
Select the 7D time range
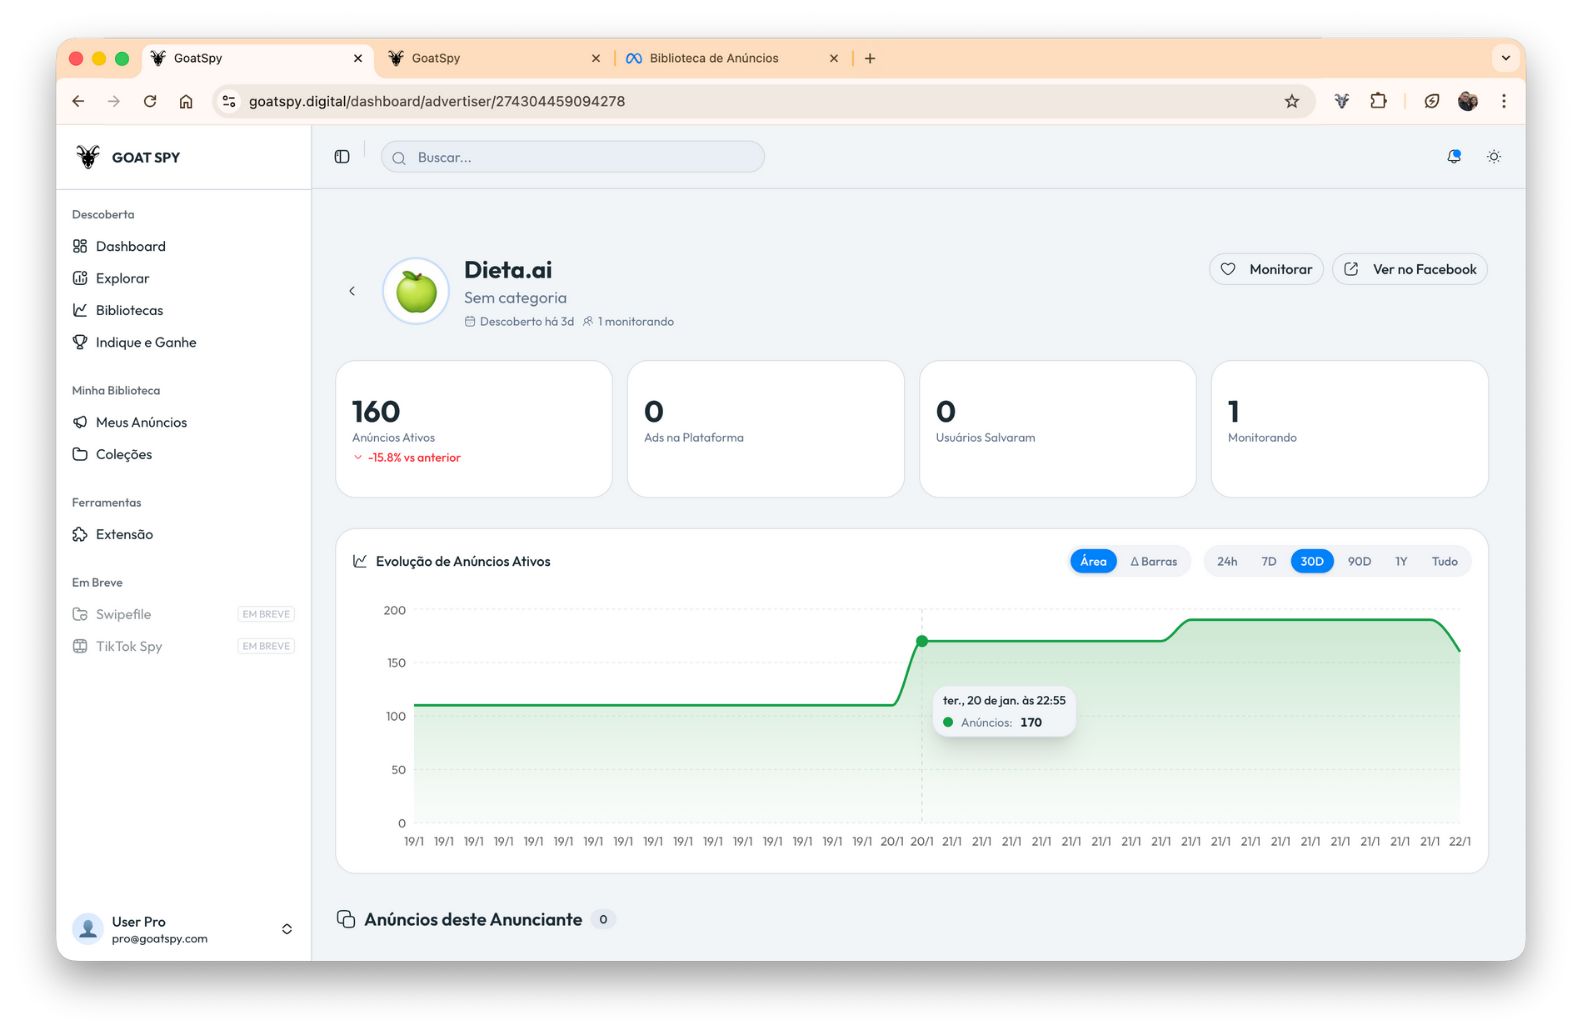(x=1268, y=562)
